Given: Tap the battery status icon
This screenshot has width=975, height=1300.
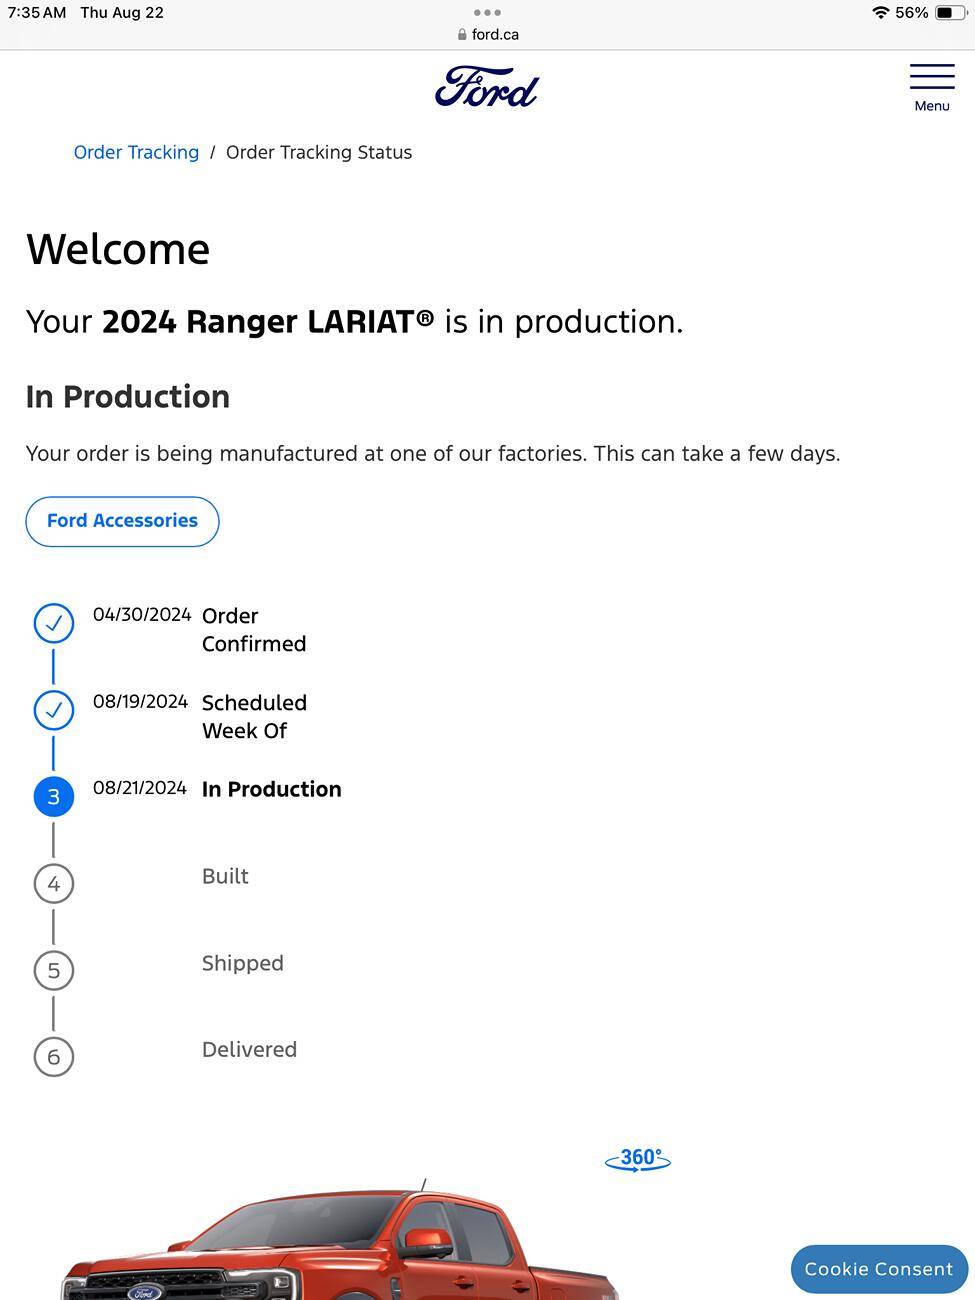Looking at the screenshot, I should (950, 13).
